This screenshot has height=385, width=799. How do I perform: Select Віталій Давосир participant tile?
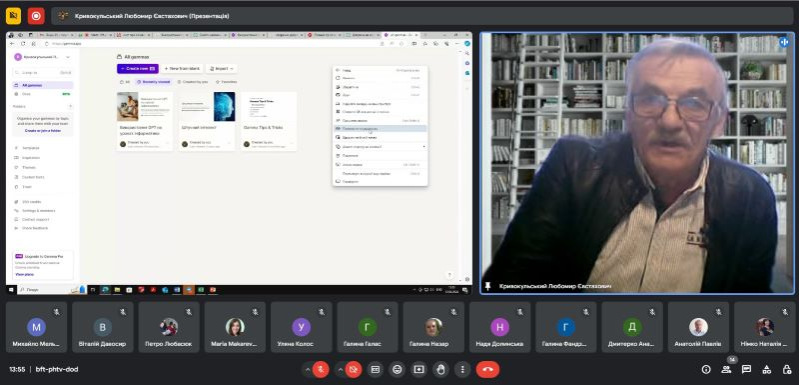102,327
